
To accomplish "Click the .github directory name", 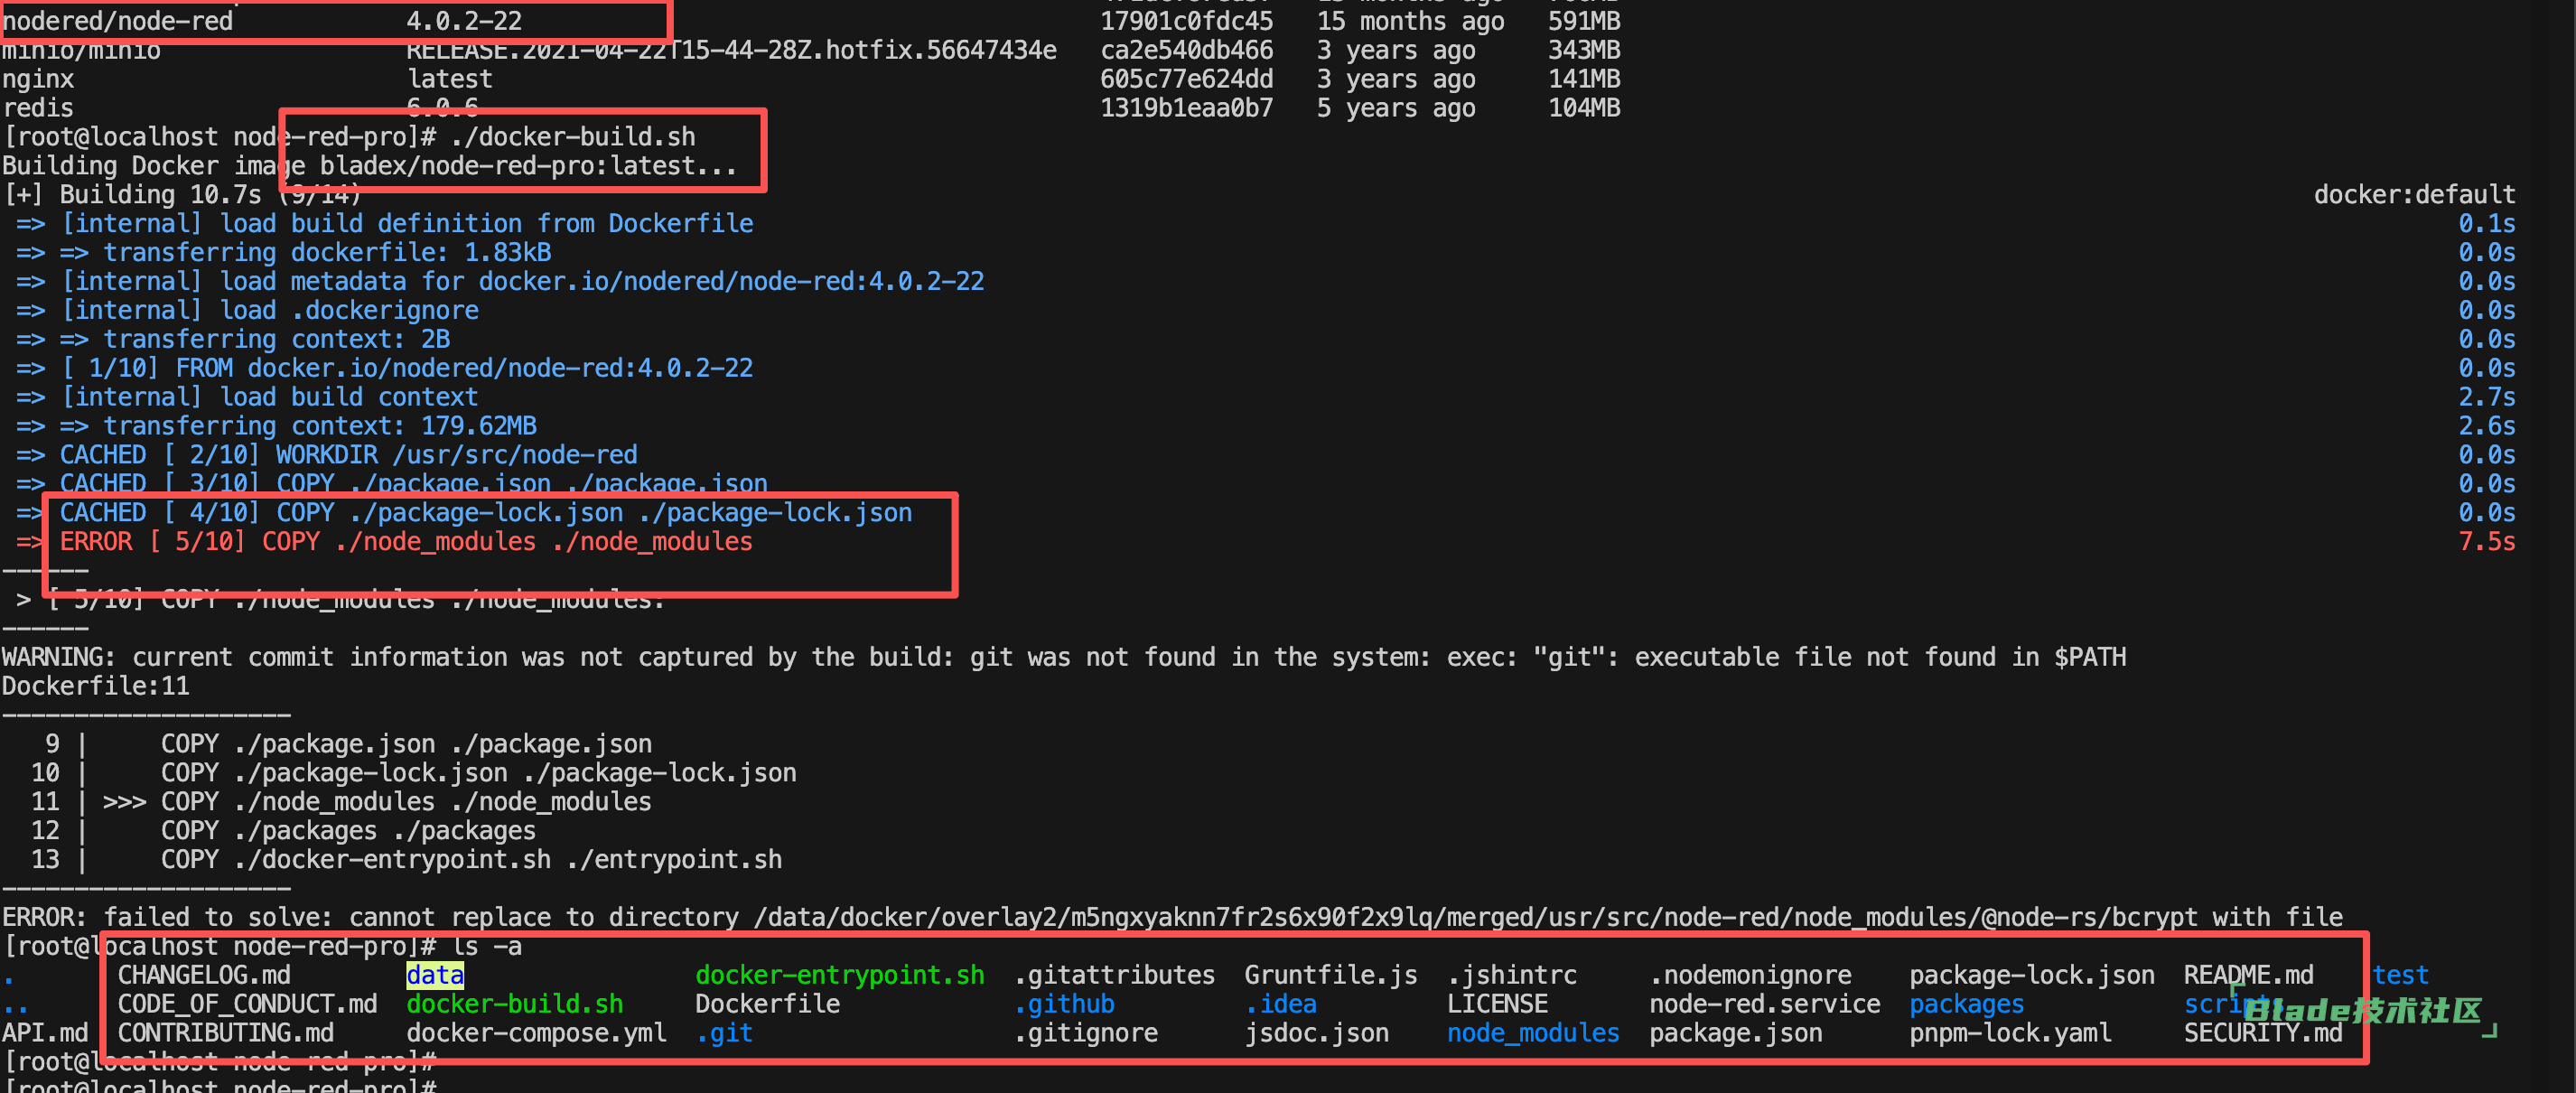I will click(1064, 1004).
